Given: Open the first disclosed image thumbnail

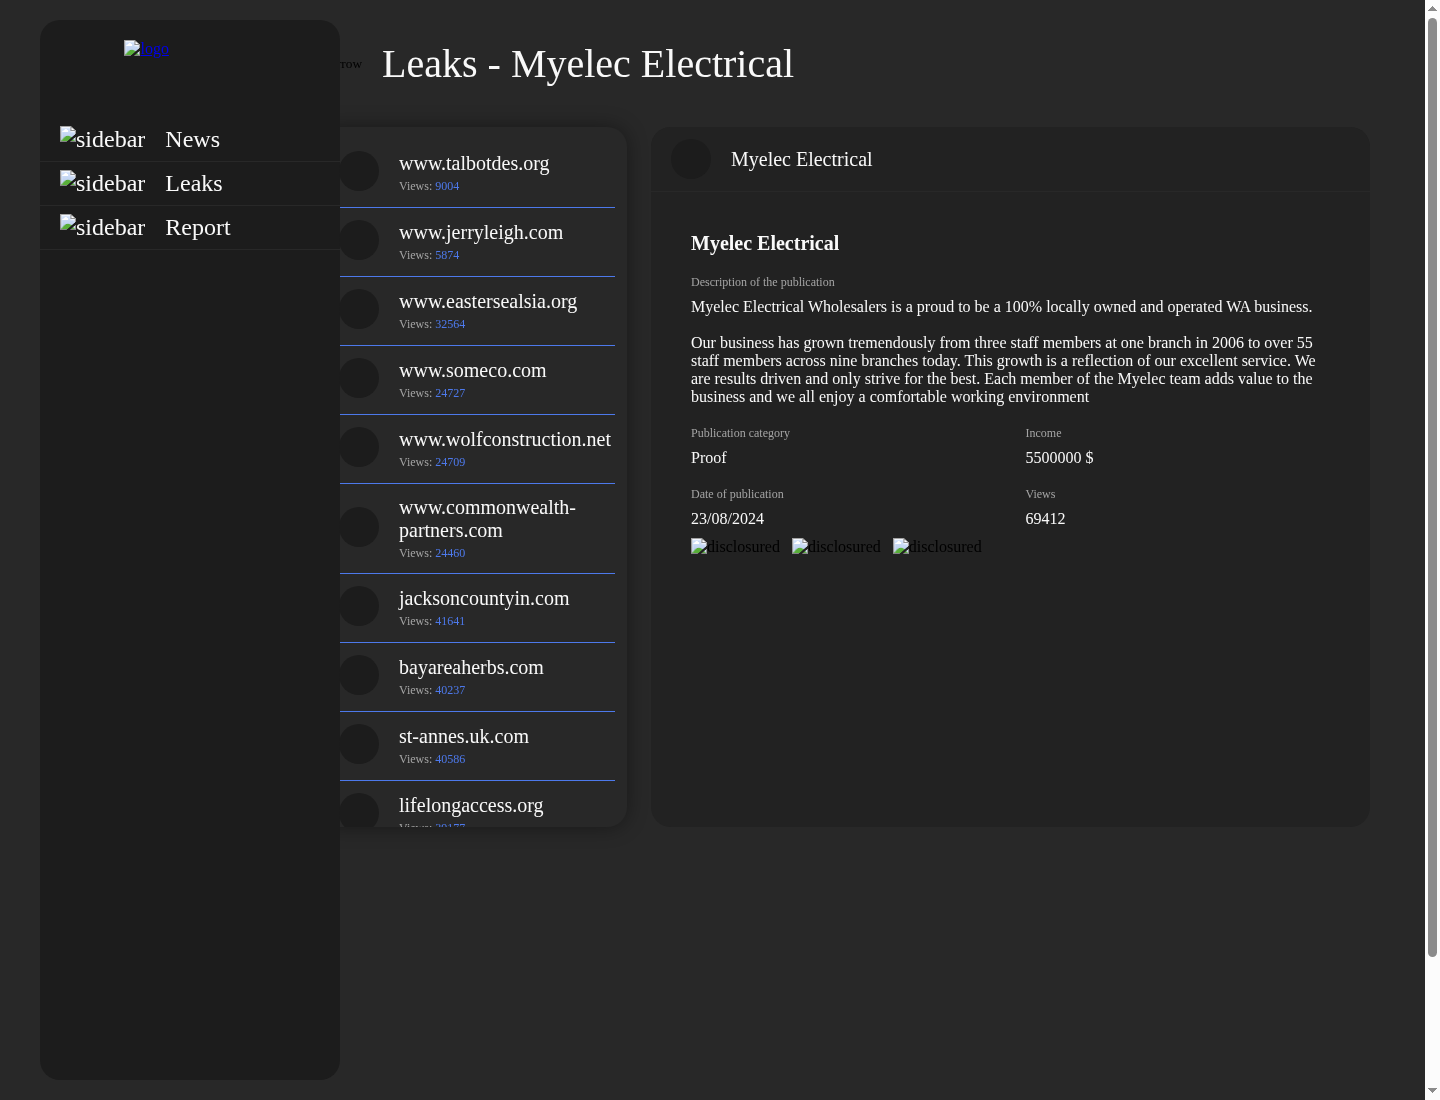Looking at the screenshot, I should pyautogui.click(x=735, y=547).
